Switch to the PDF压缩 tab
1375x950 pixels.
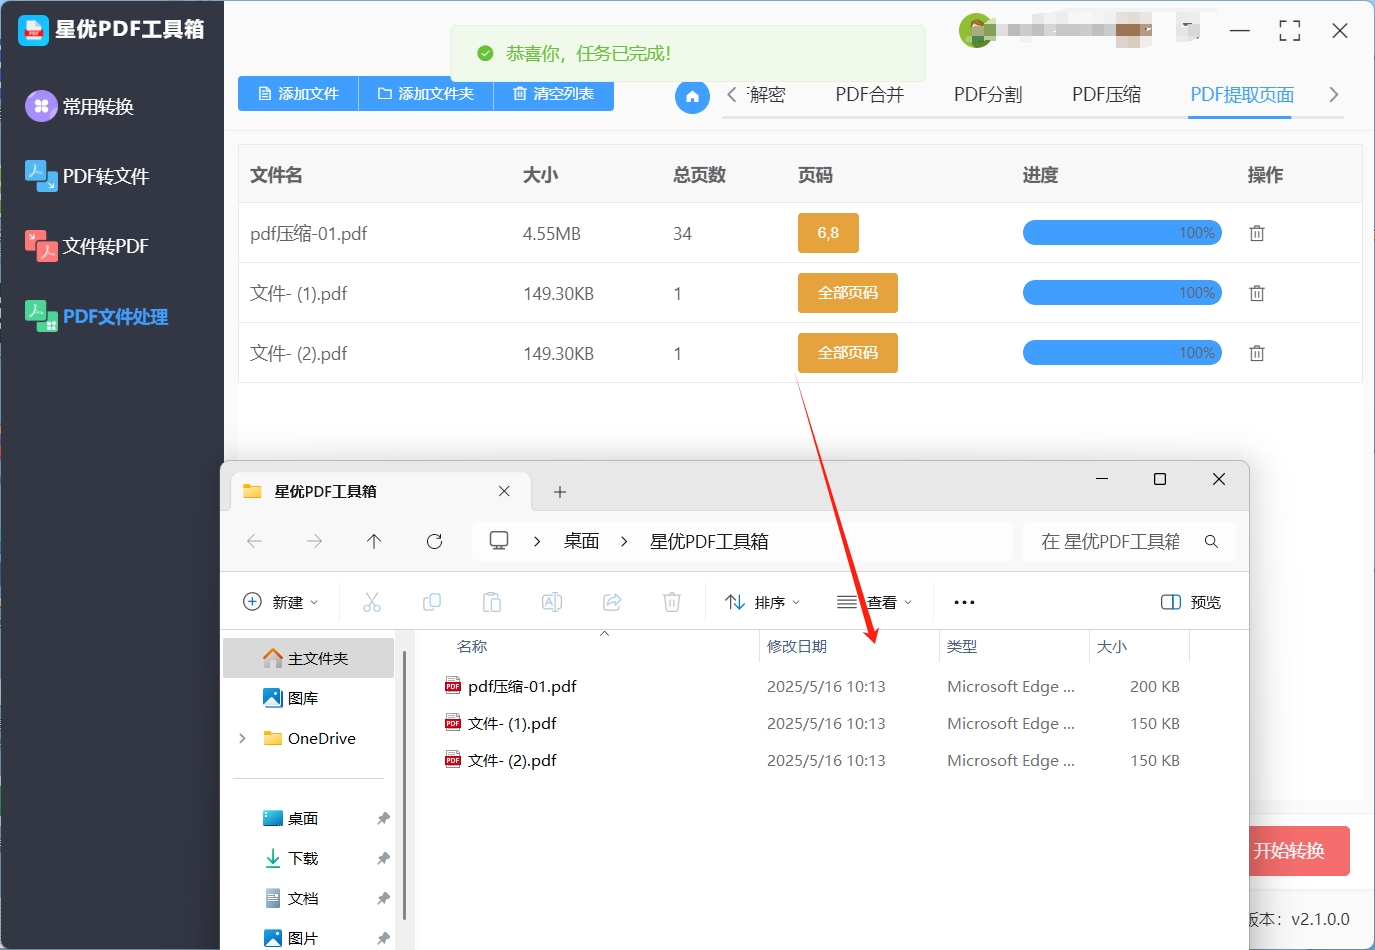pyautogui.click(x=1107, y=94)
